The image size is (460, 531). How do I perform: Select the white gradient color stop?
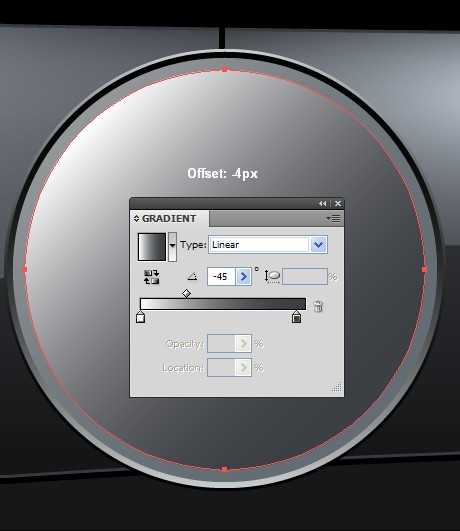pos(141,317)
